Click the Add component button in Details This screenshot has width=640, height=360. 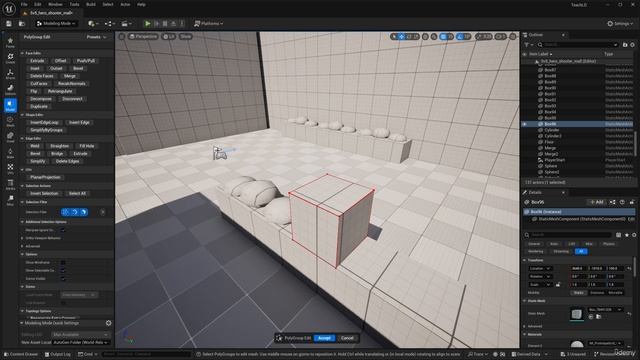coord(597,202)
